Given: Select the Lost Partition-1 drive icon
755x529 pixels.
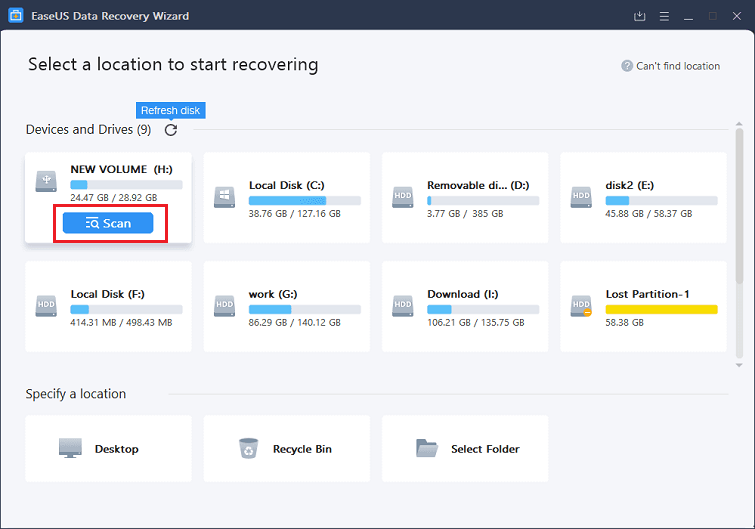Looking at the screenshot, I should [582, 305].
